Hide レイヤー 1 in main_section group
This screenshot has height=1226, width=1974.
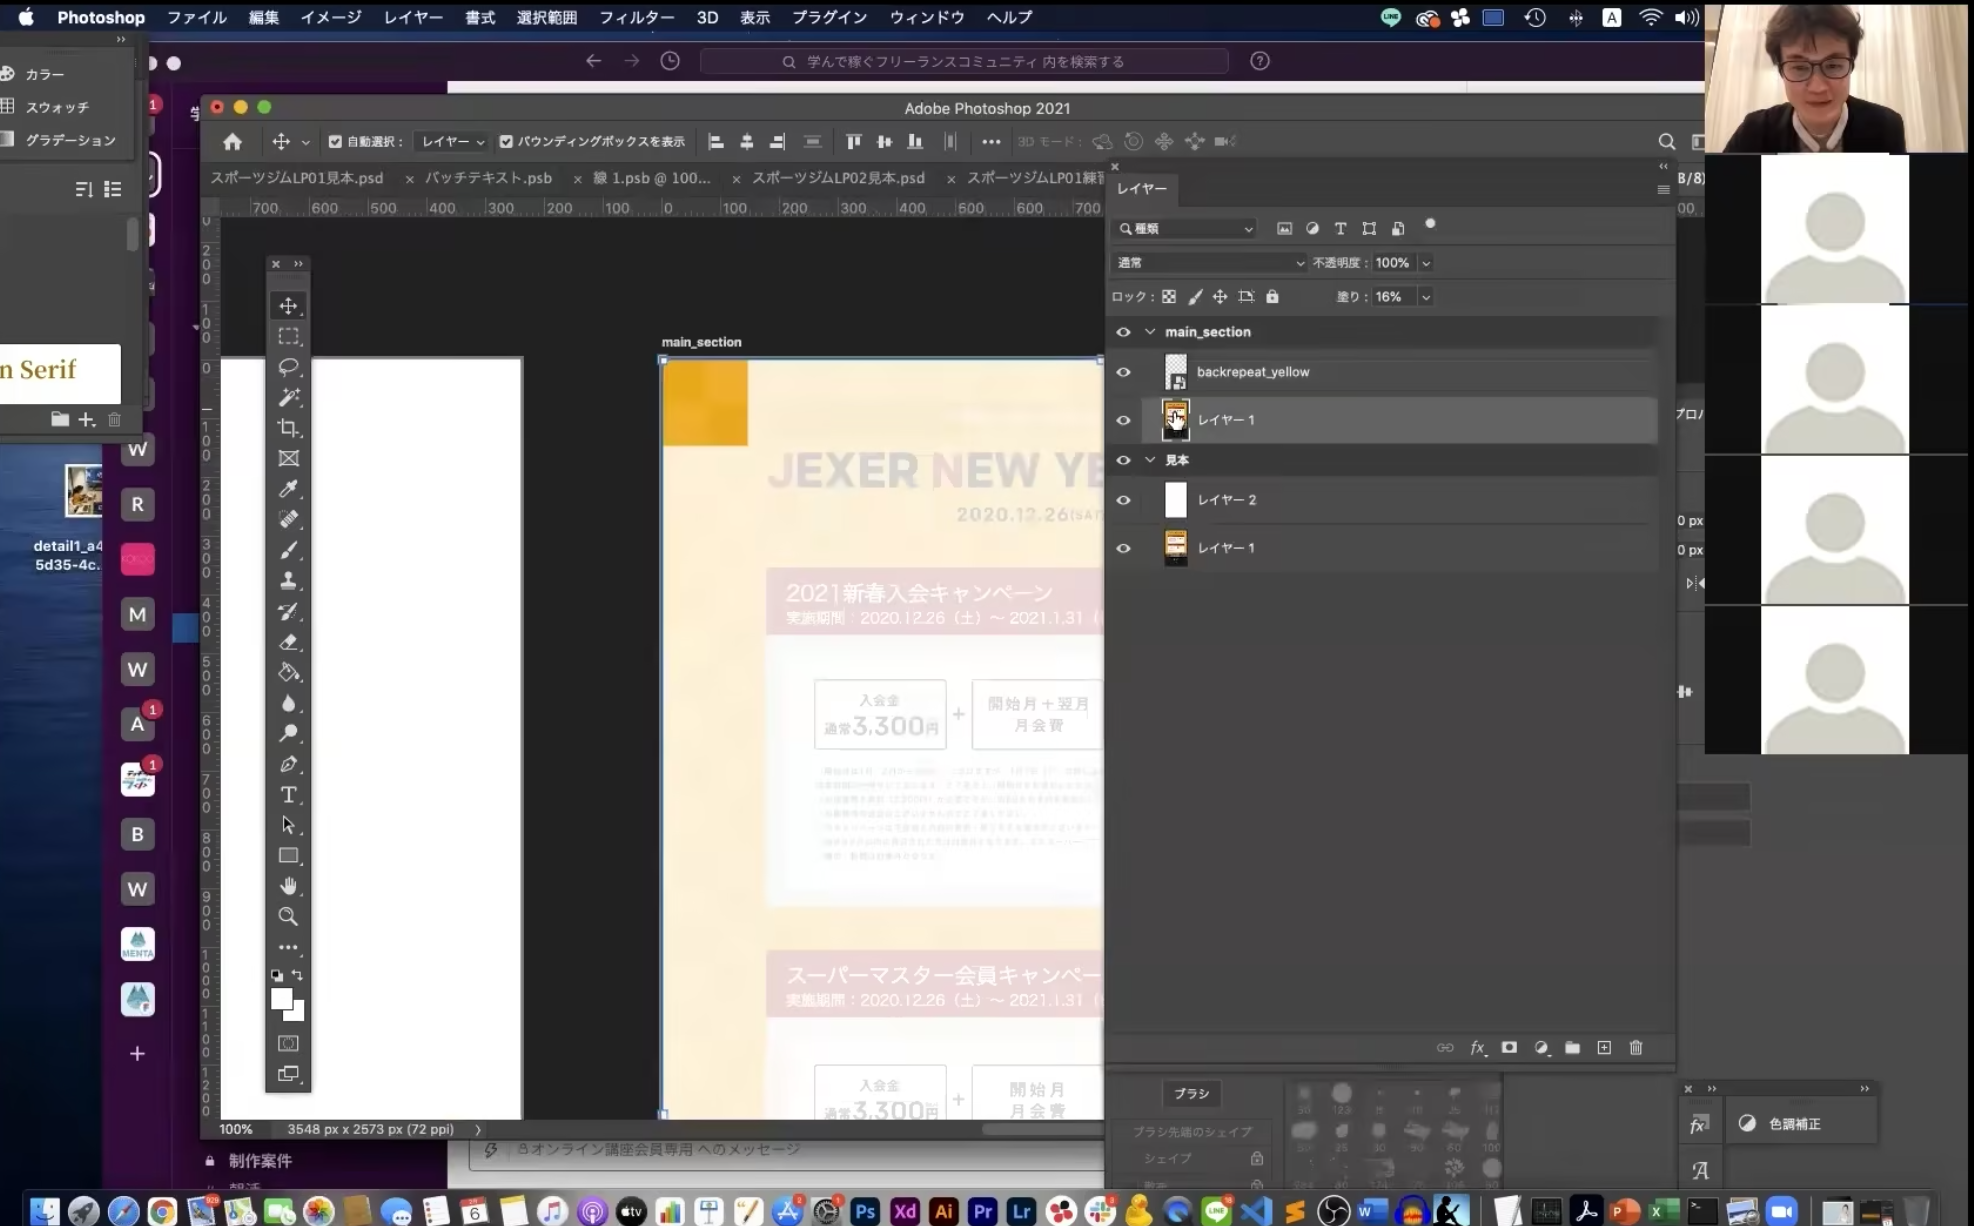tap(1123, 420)
